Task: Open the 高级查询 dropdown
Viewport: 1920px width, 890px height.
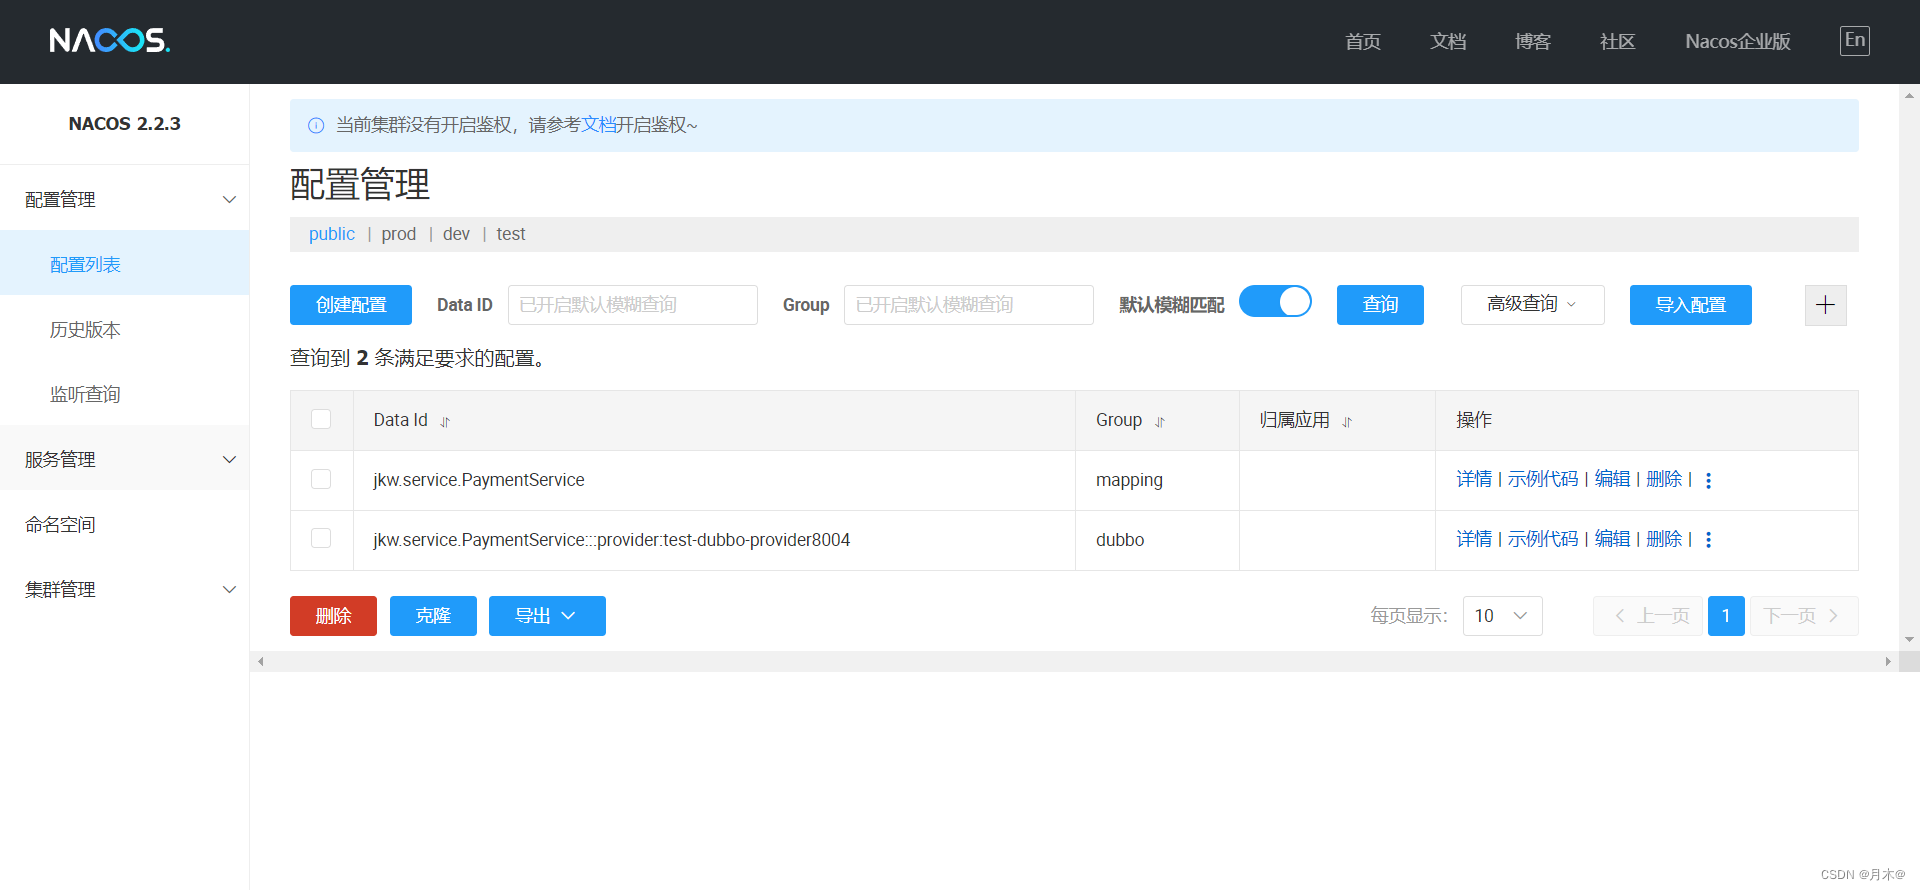Action: point(1532,305)
